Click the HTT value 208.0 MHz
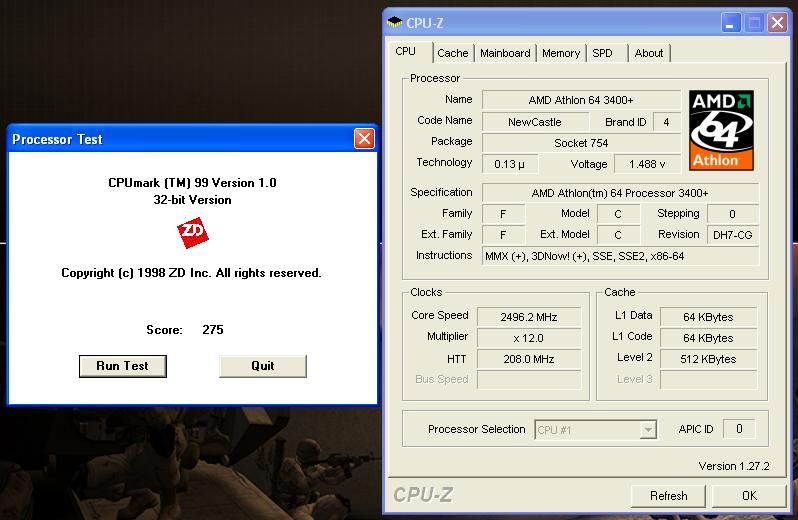This screenshot has width=798, height=520. coord(529,359)
